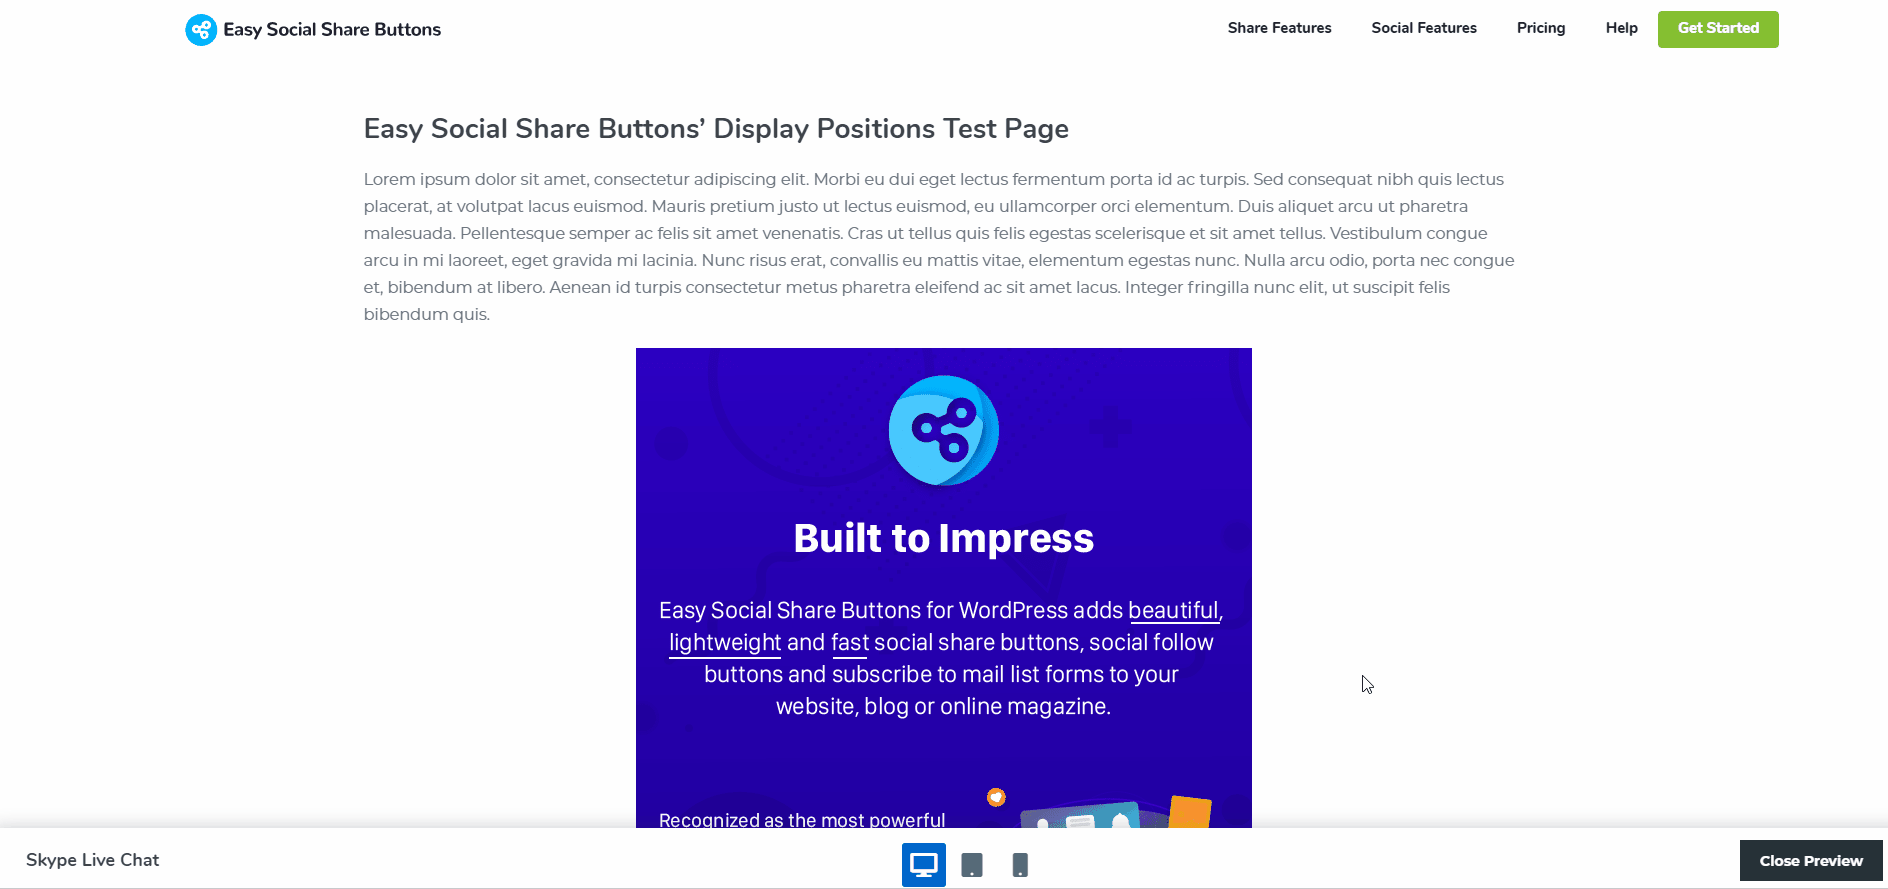Go to the Pricing page
The height and width of the screenshot is (889, 1888).
[1540, 28]
